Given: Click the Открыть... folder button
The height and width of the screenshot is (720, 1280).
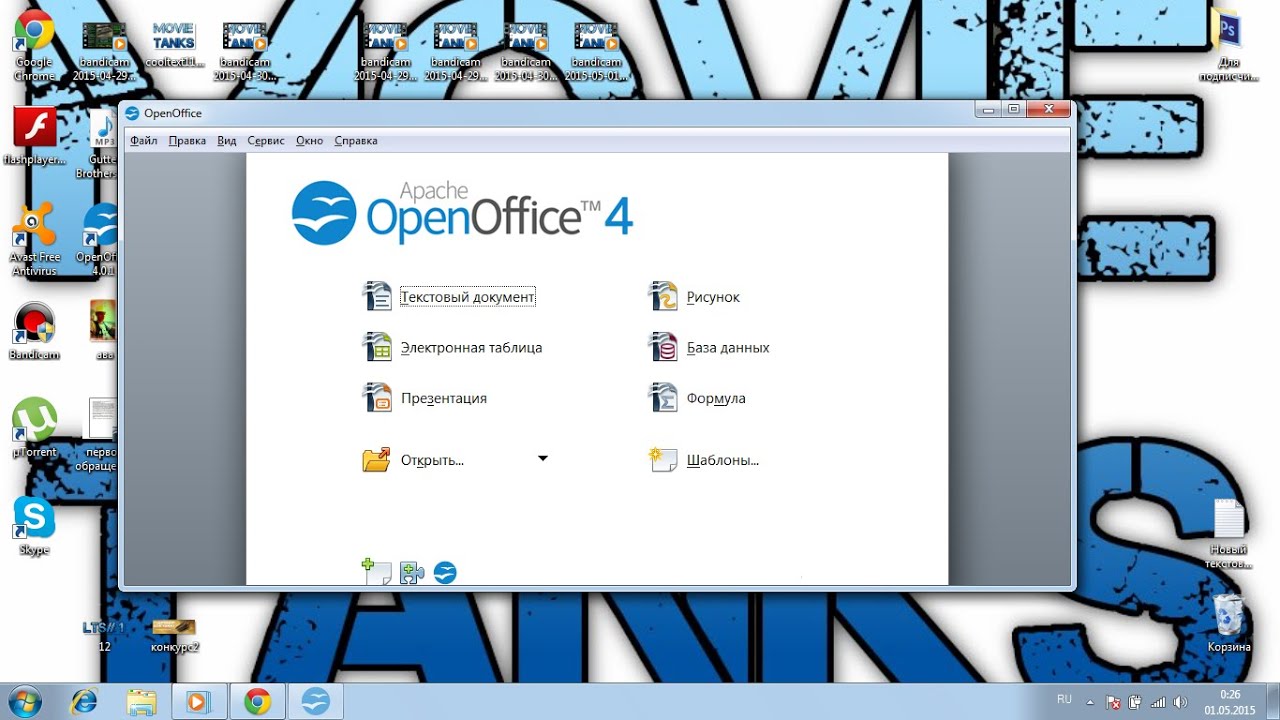Looking at the screenshot, I should [x=413, y=460].
